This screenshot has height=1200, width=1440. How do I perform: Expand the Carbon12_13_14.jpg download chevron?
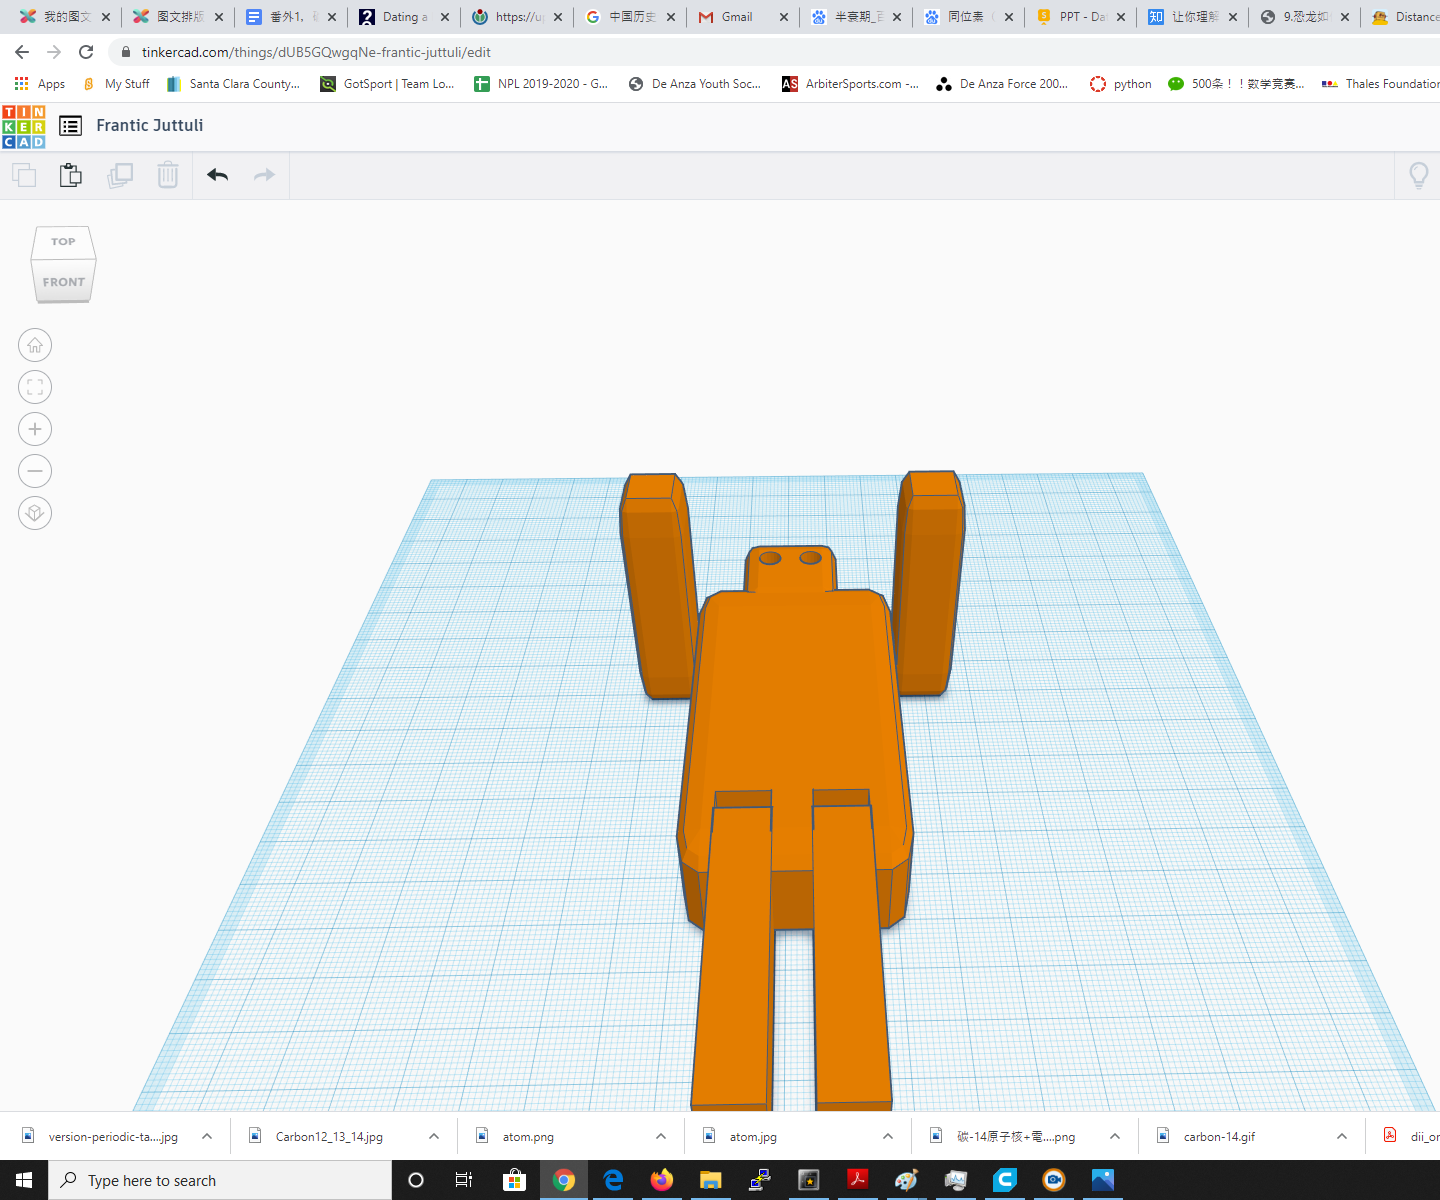coord(434,1136)
